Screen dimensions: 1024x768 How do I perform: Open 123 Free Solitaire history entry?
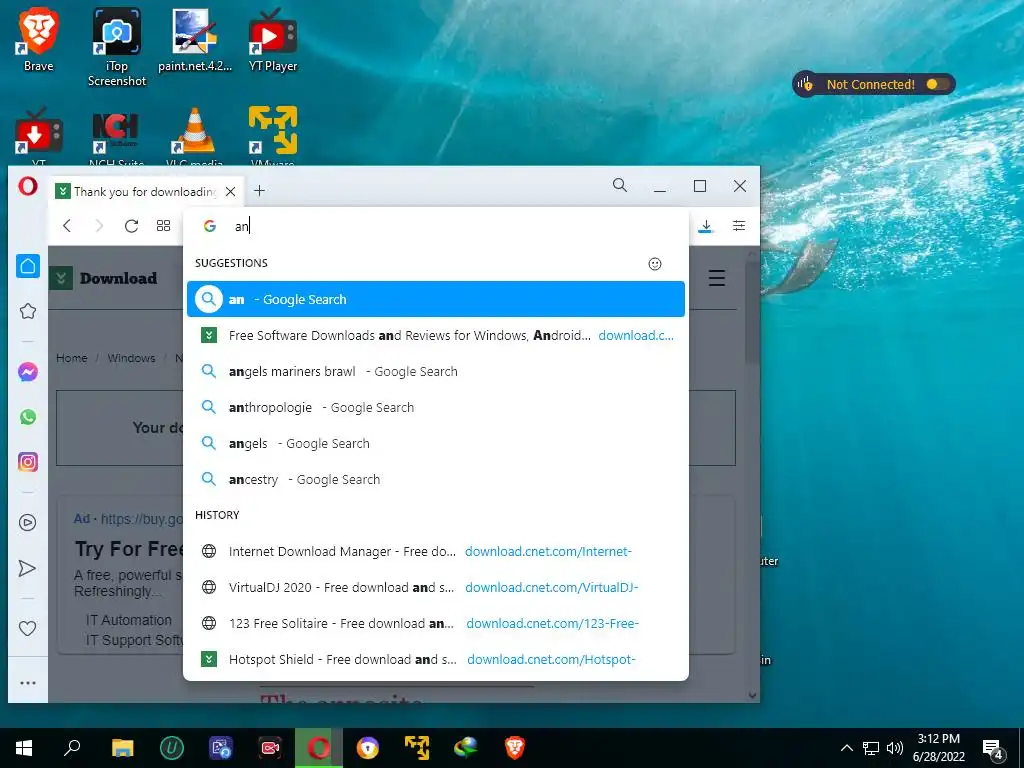(436, 623)
